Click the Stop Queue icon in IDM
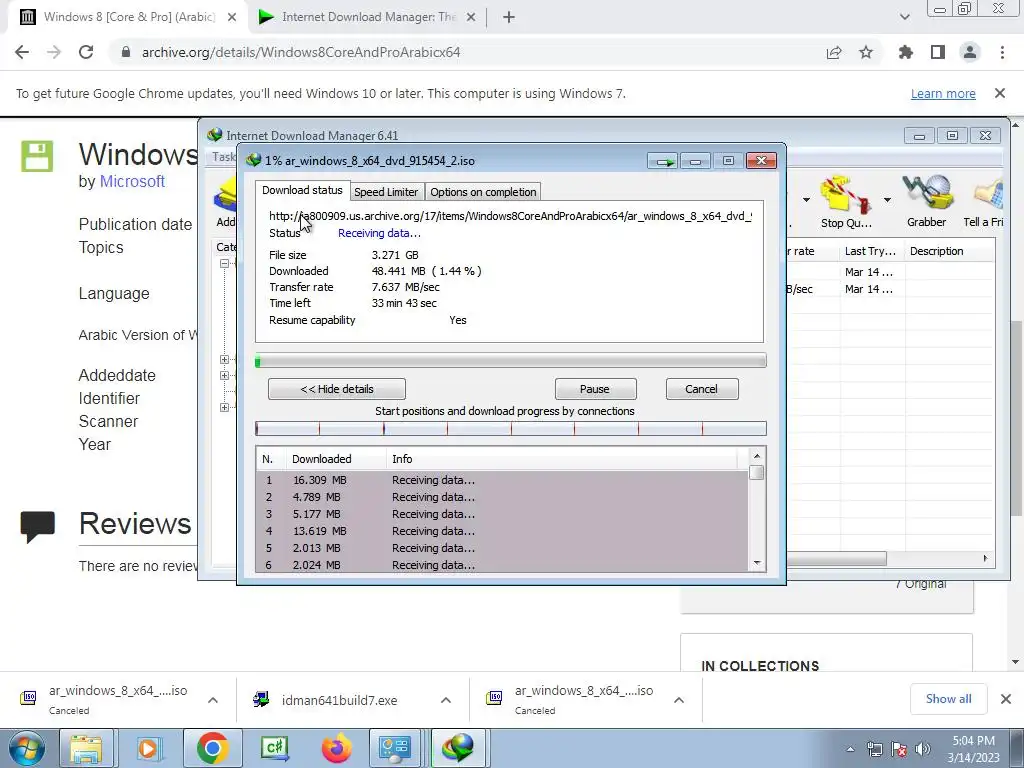 coord(846,201)
